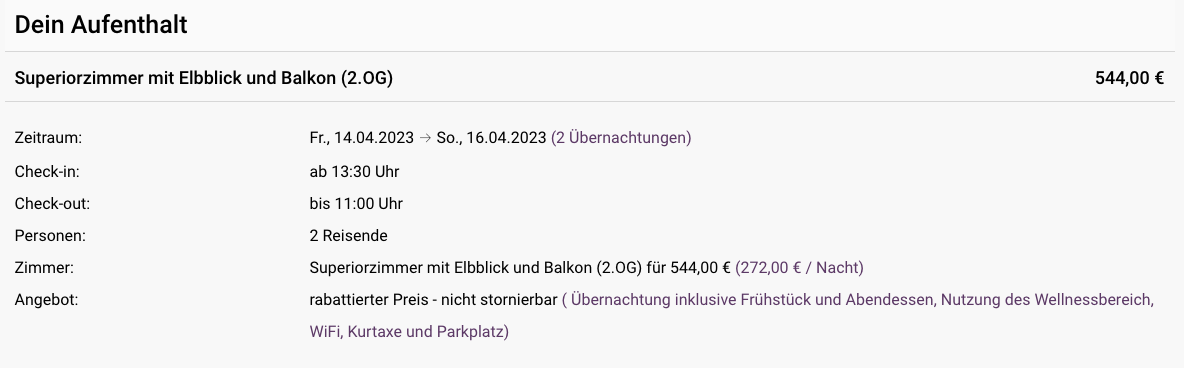Click the 'Check-in:' label
Viewport: 1184px width, 368px height.
[x=47, y=172]
